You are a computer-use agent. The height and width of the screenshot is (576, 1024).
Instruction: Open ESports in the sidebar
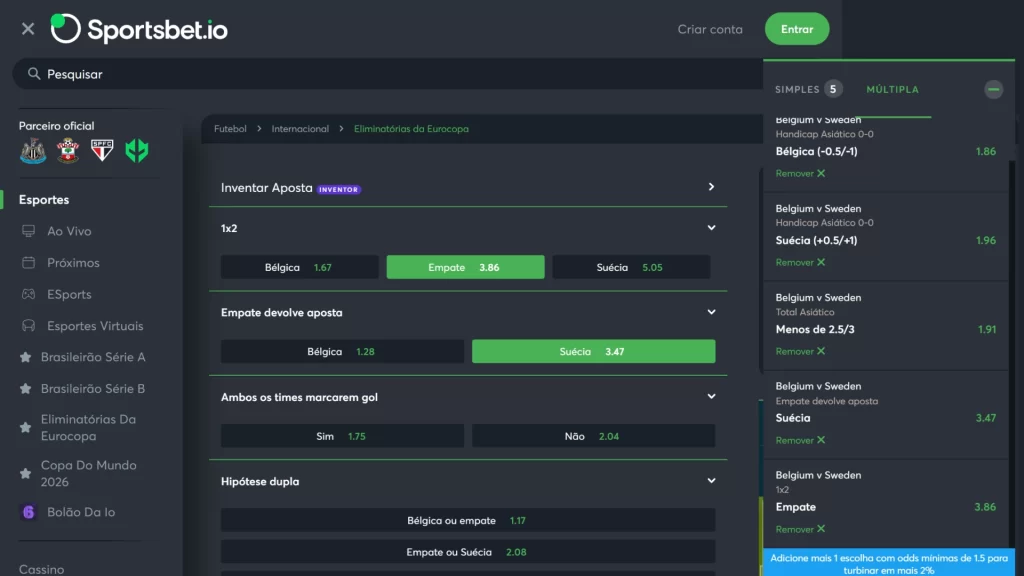[69, 294]
